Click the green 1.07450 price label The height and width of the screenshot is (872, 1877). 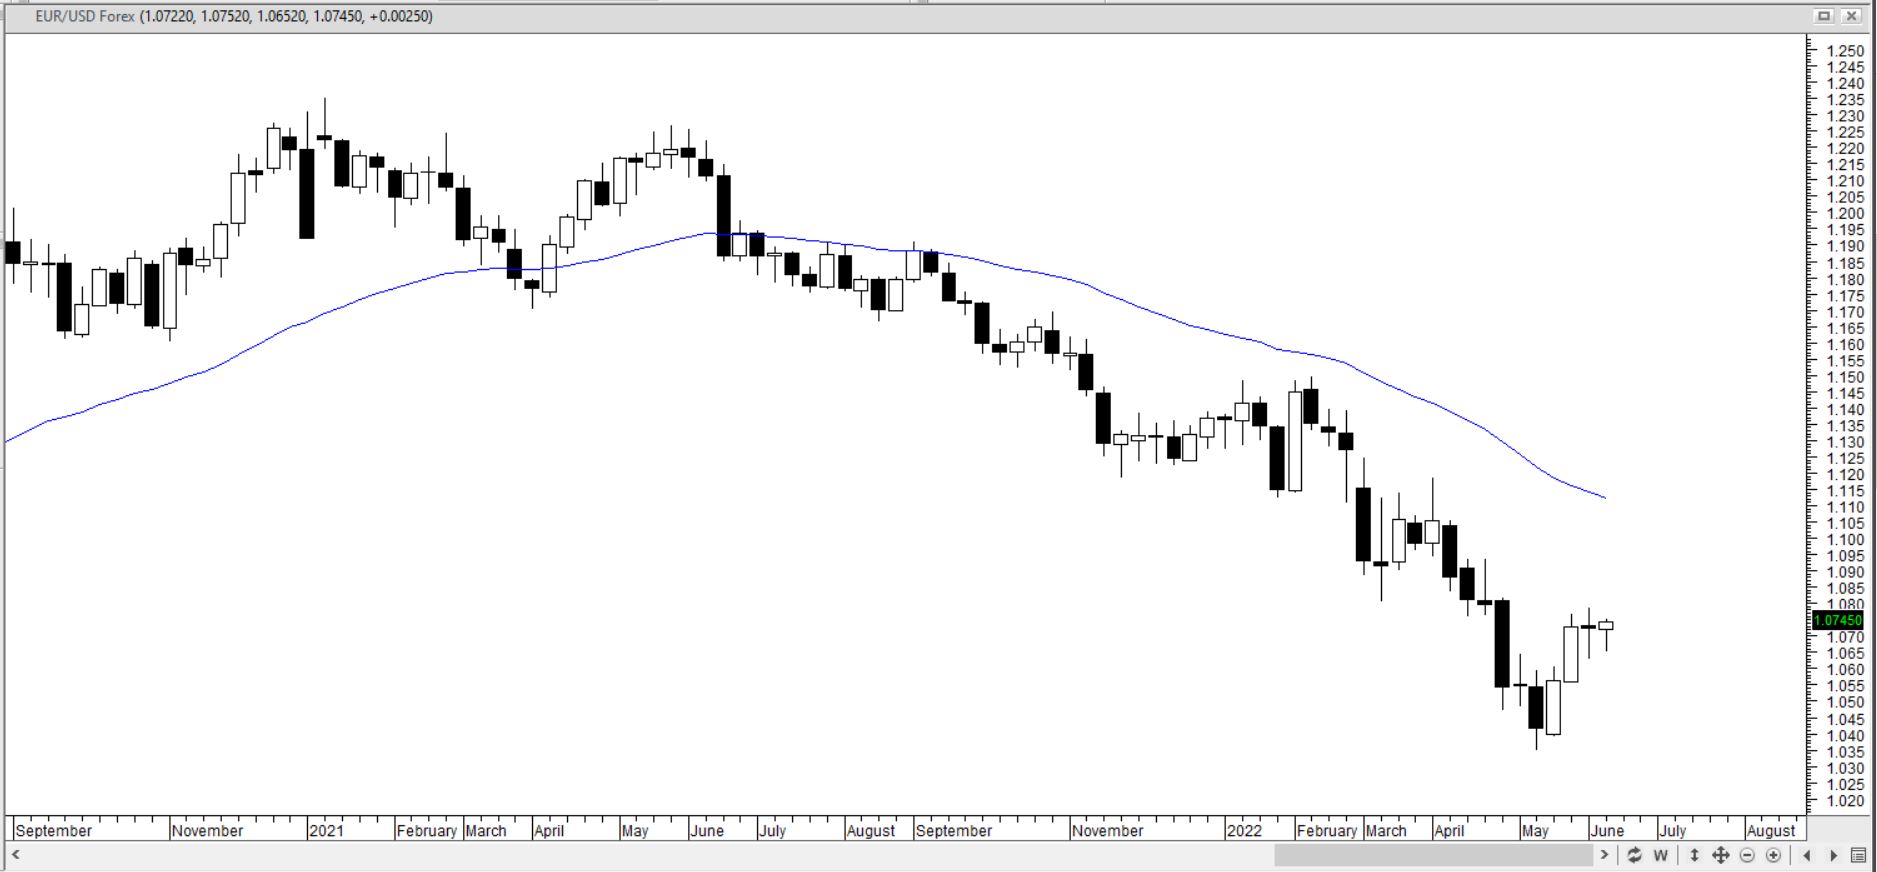tap(1838, 621)
